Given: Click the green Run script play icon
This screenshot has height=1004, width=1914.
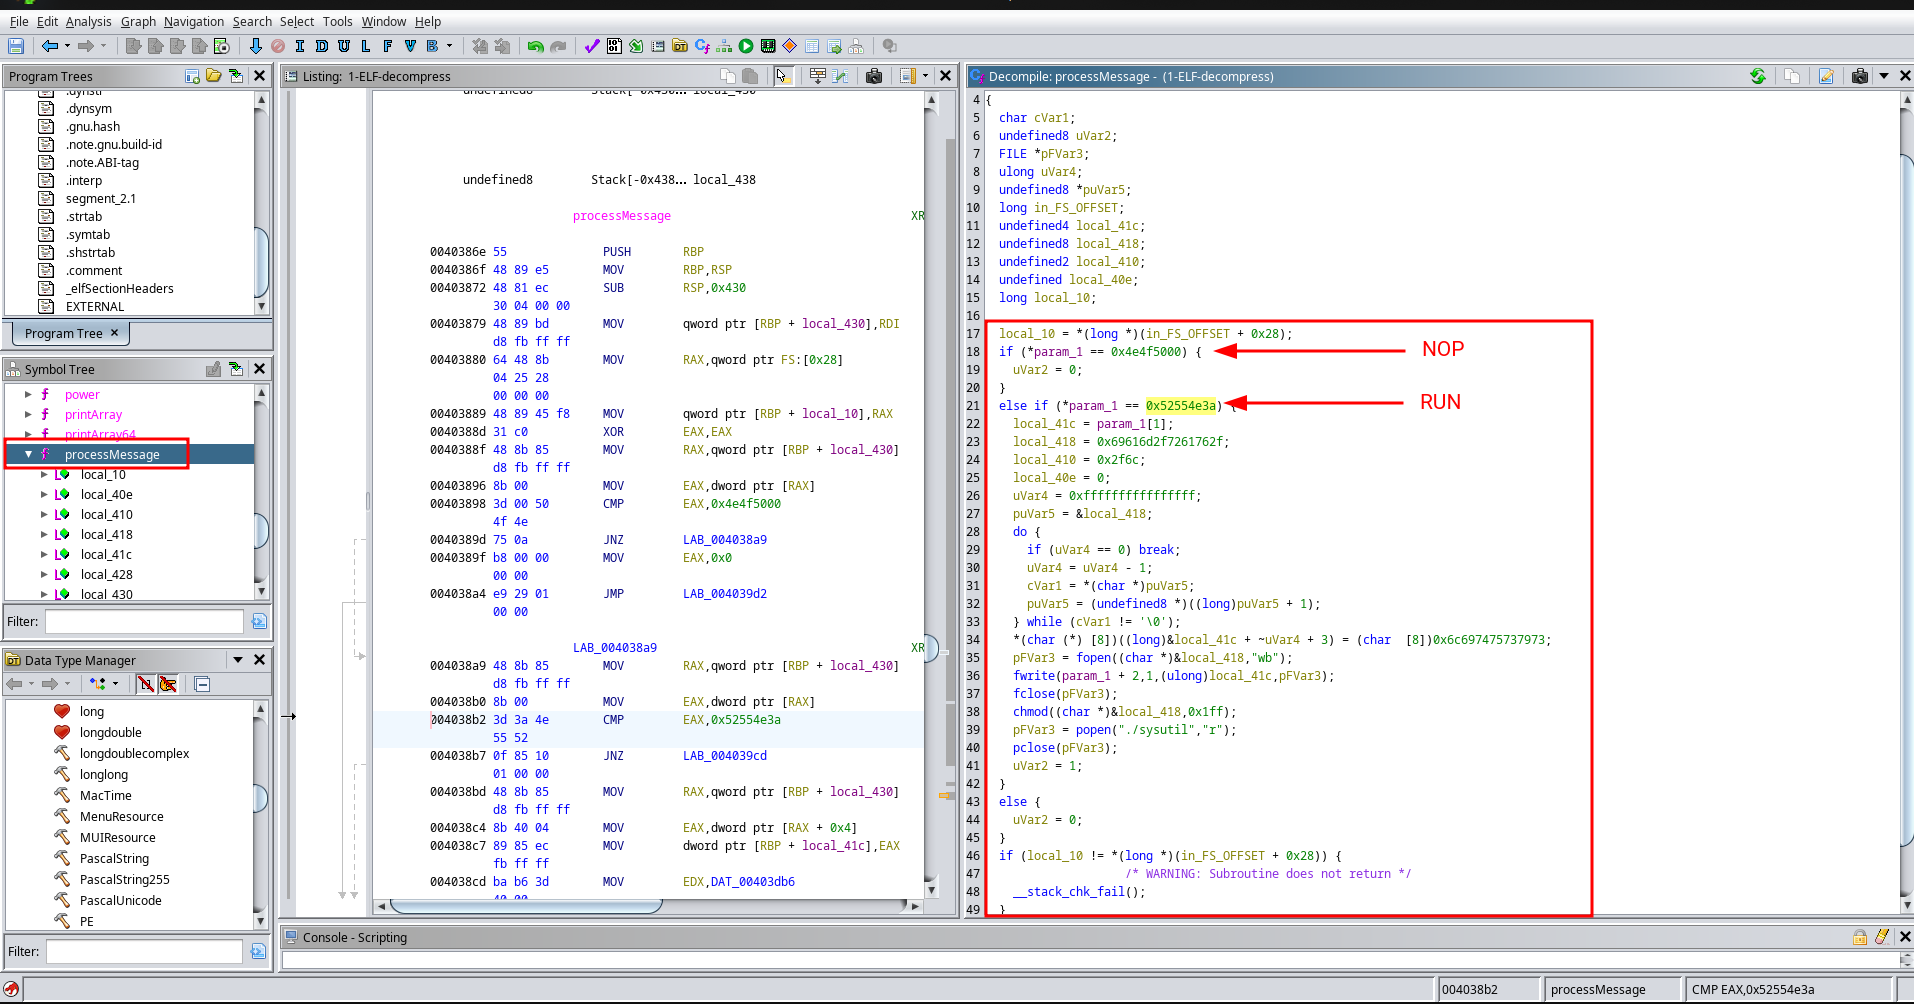Looking at the screenshot, I should click(746, 46).
